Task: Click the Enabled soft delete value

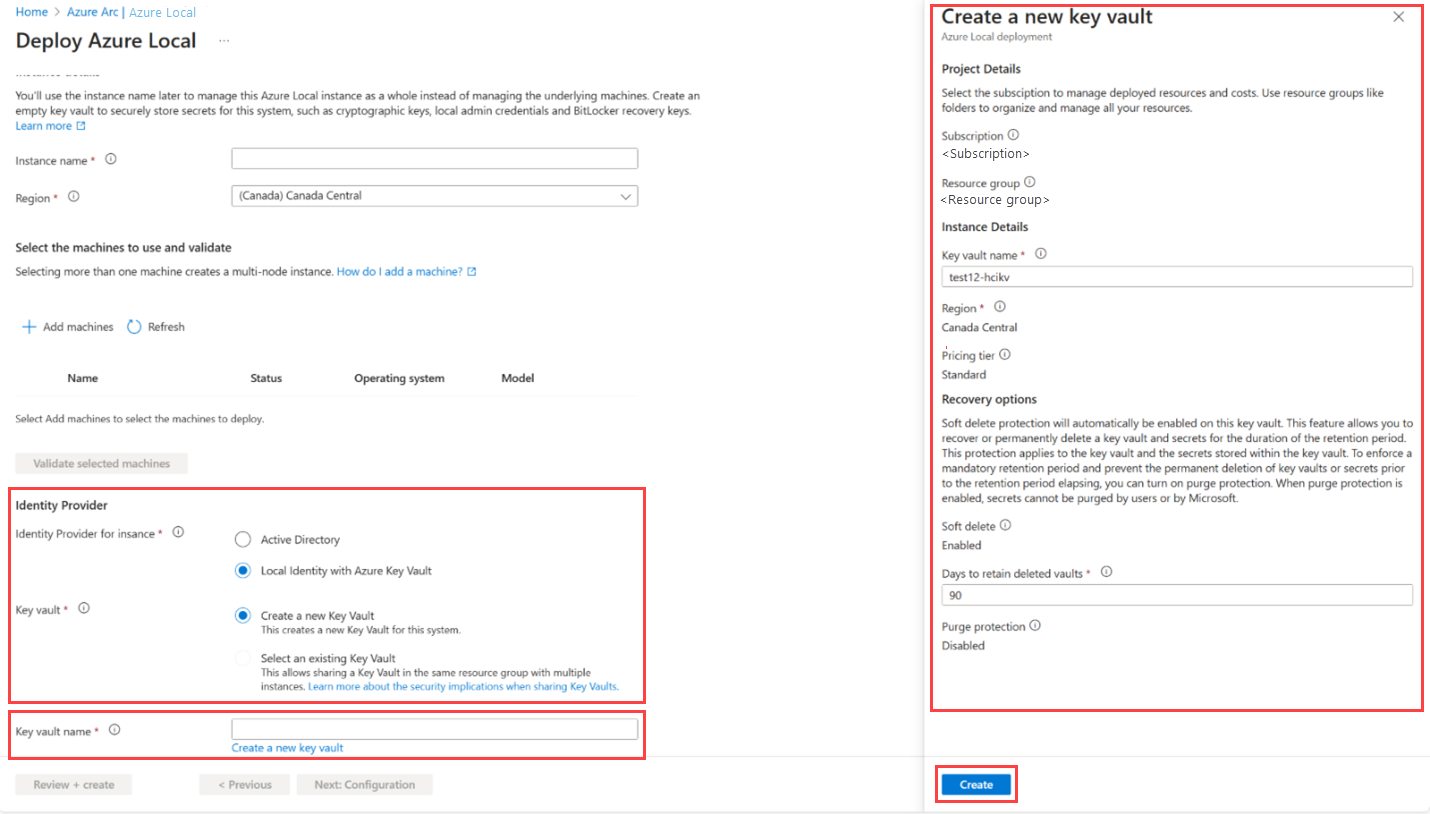Action: [x=962, y=545]
